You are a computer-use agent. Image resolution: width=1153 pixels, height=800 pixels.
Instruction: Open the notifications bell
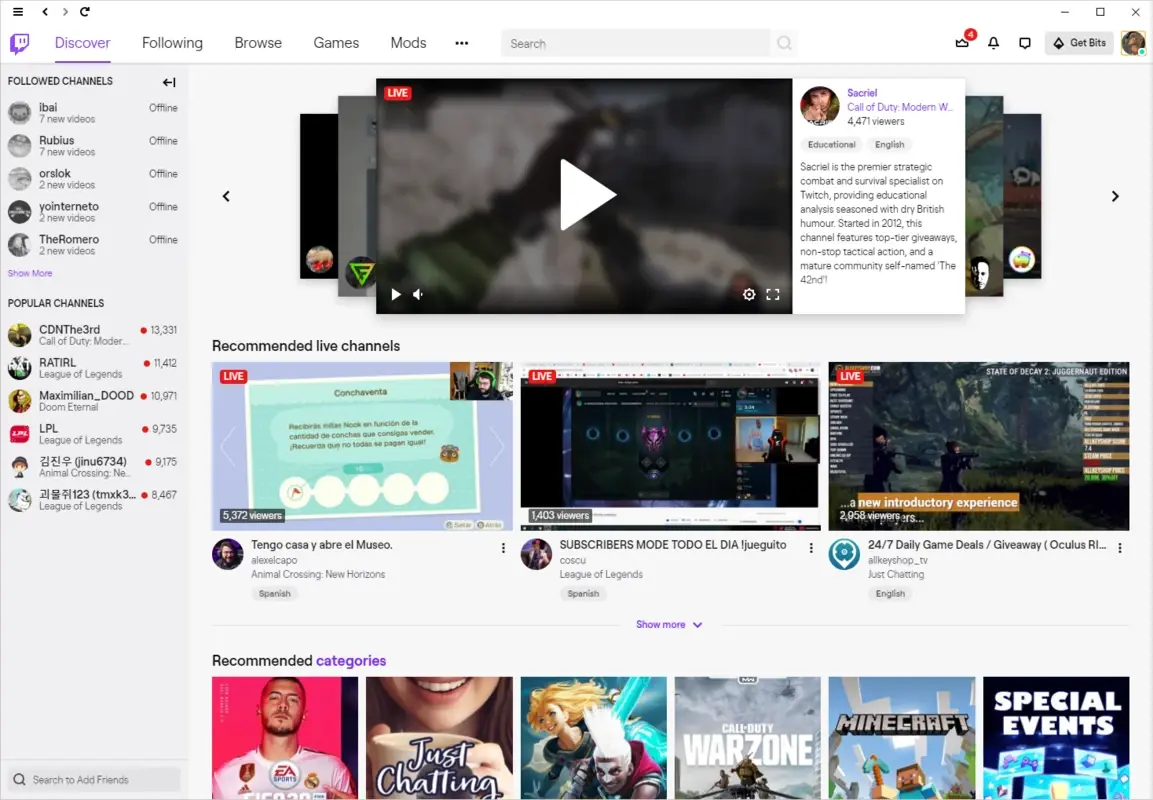coord(993,43)
